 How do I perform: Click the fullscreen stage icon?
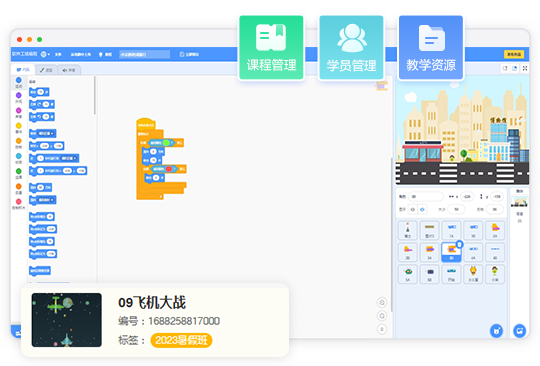[x=525, y=69]
